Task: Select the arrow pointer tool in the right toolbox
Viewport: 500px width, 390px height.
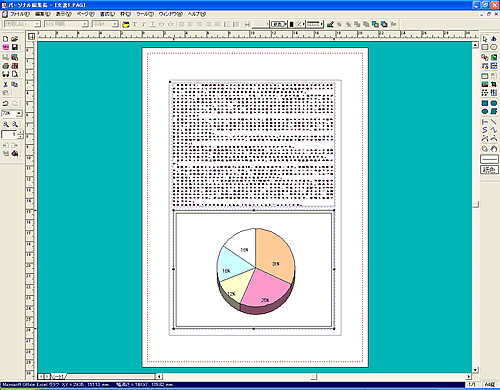Action: [485, 39]
